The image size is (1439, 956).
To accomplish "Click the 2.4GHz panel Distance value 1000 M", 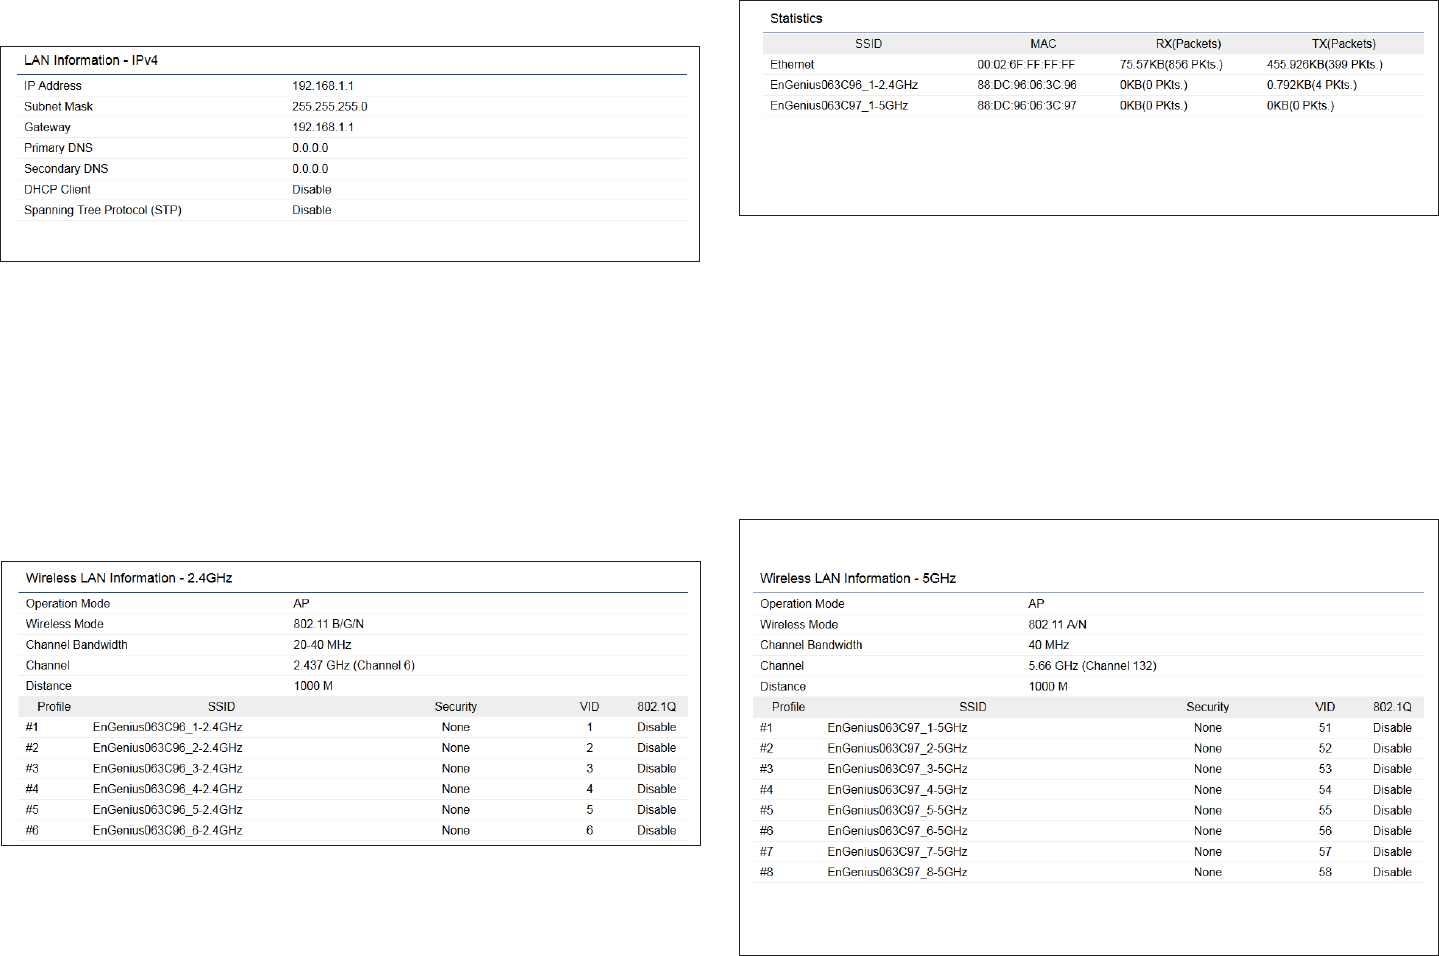I will (x=313, y=686).
